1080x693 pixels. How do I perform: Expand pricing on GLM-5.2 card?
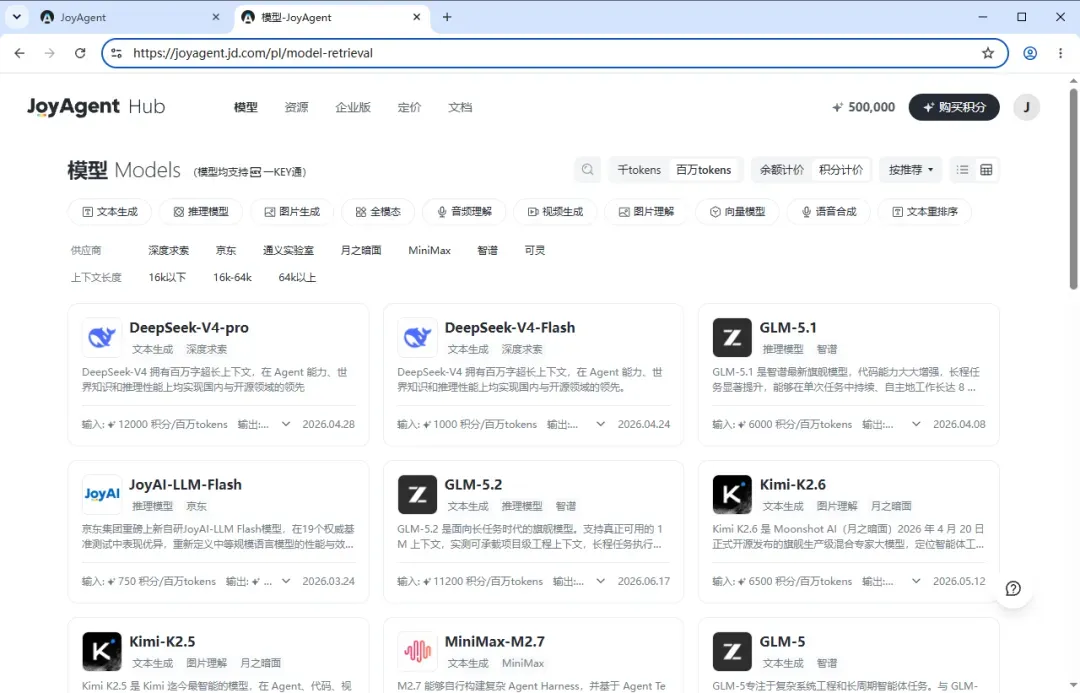click(x=601, y=581)
